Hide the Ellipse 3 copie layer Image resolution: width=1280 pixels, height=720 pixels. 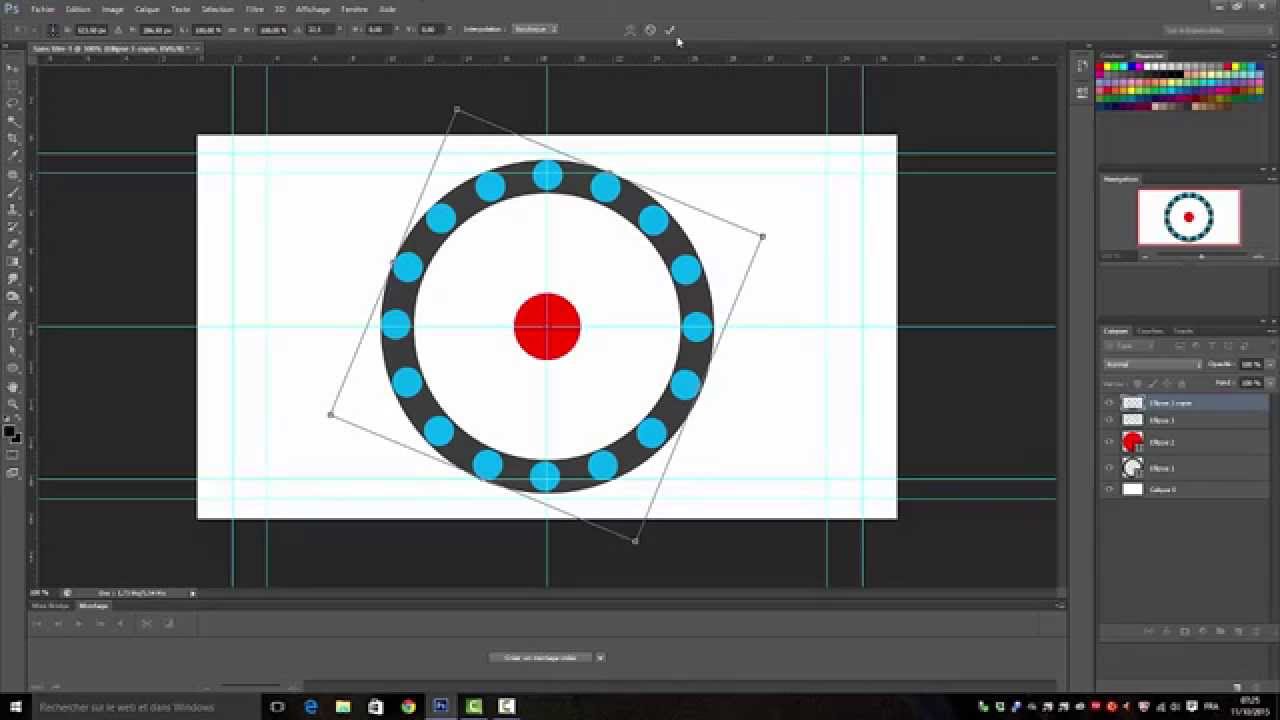(x=1108, y=403)
